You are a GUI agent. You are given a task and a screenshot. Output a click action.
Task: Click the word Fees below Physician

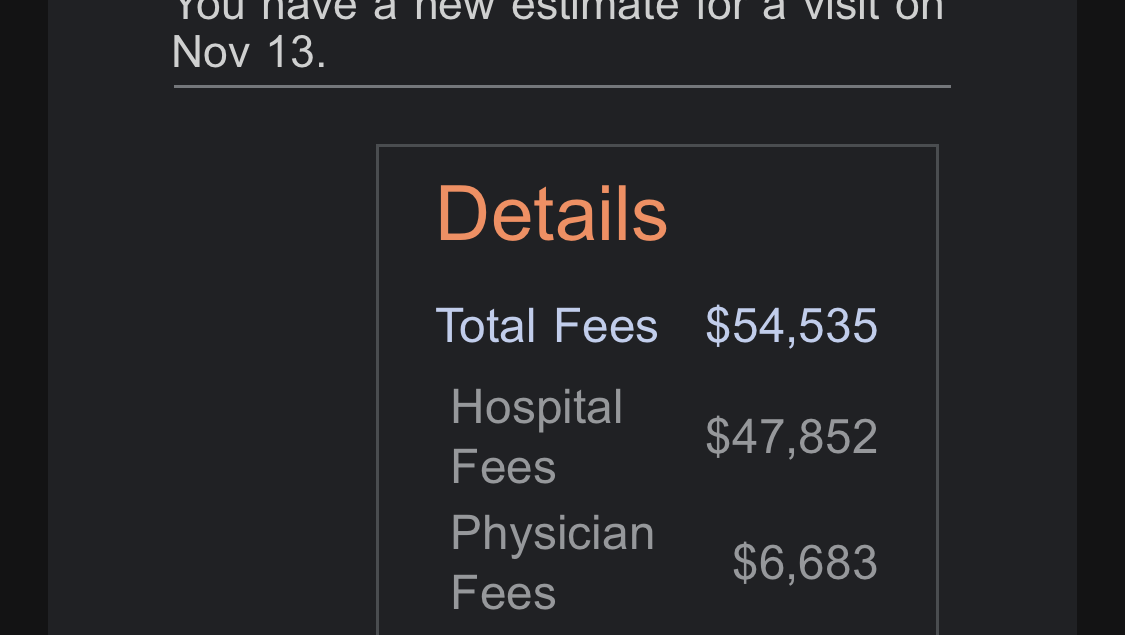[504, 593]
